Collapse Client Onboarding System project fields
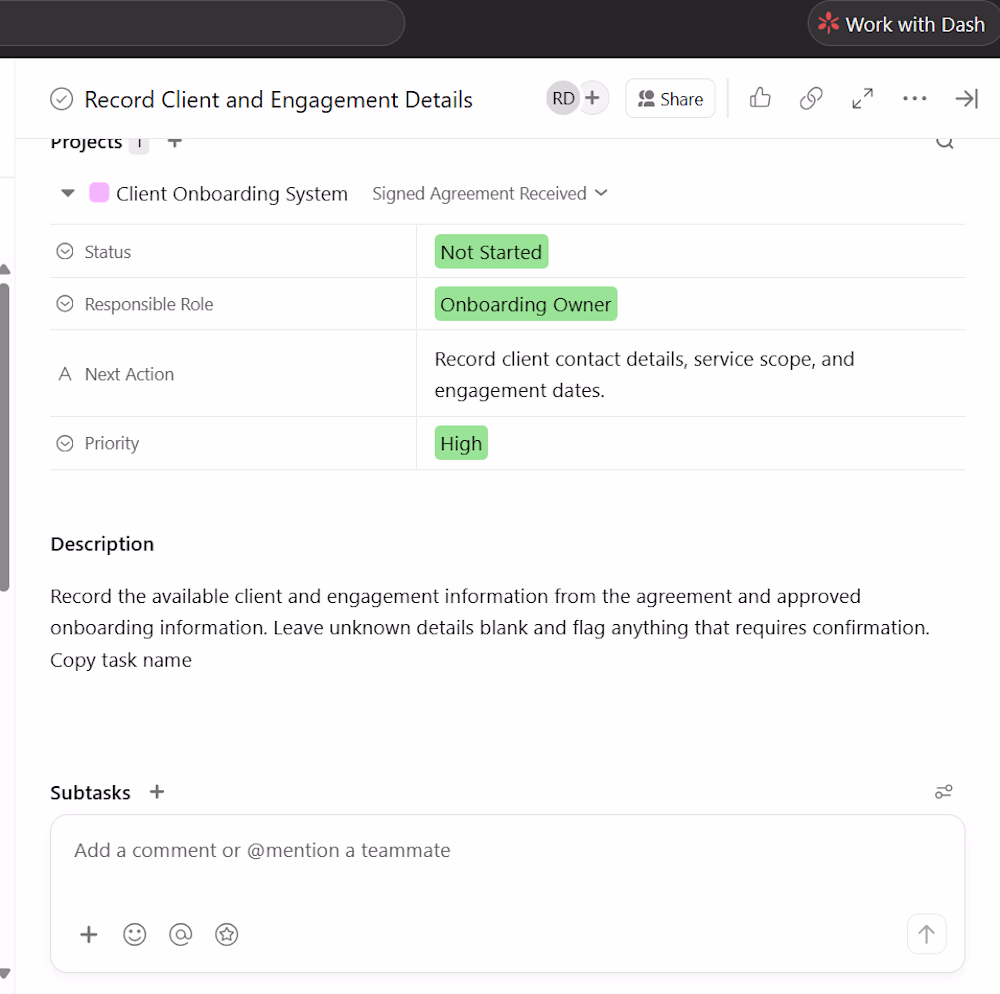Screen dimensions: 1000x994 [x=68, y=193]
